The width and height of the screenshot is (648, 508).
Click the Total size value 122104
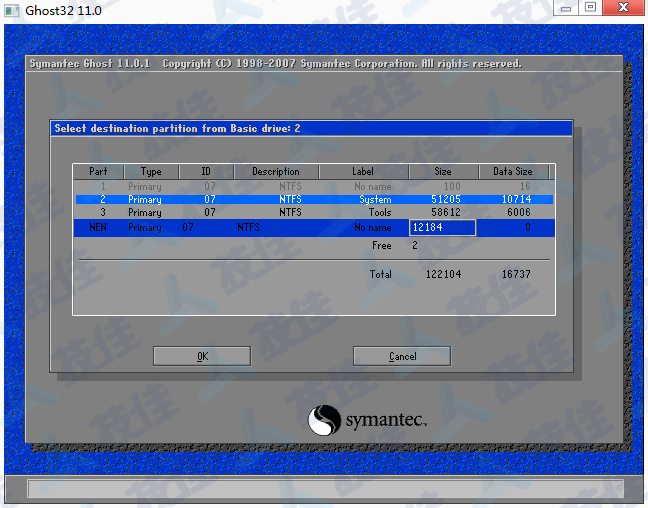pyautogui.click(x=443, y=274)
